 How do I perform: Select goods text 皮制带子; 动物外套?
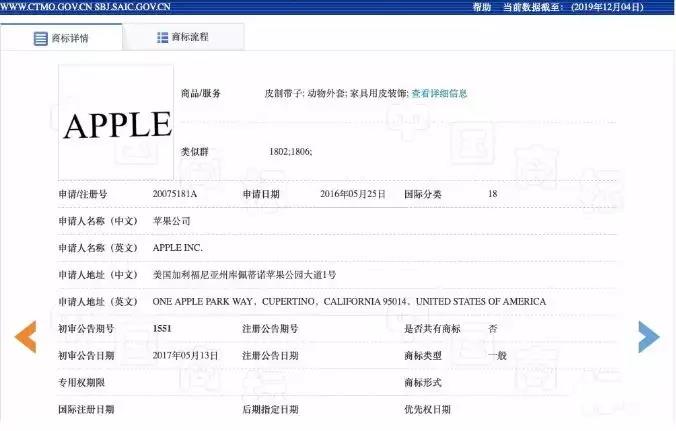click(x=306, y=93)
